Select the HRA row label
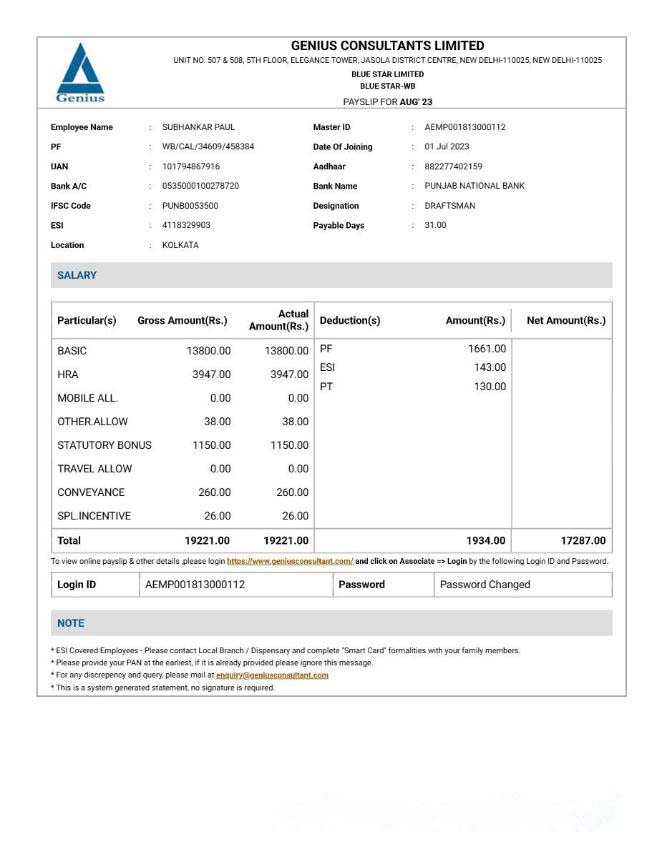Image resolution: width=657 pixels, height=849 pixels. coord(68,374)
